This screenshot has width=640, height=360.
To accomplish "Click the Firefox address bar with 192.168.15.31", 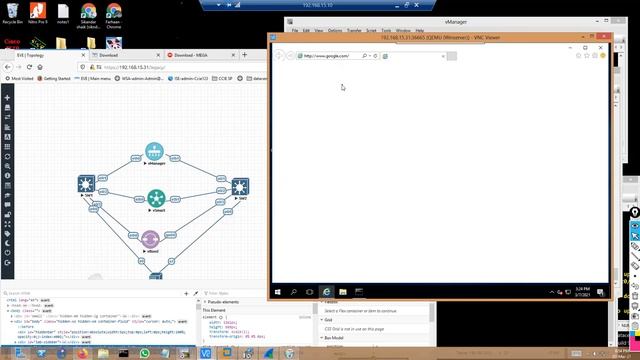I will coord(171,67).
